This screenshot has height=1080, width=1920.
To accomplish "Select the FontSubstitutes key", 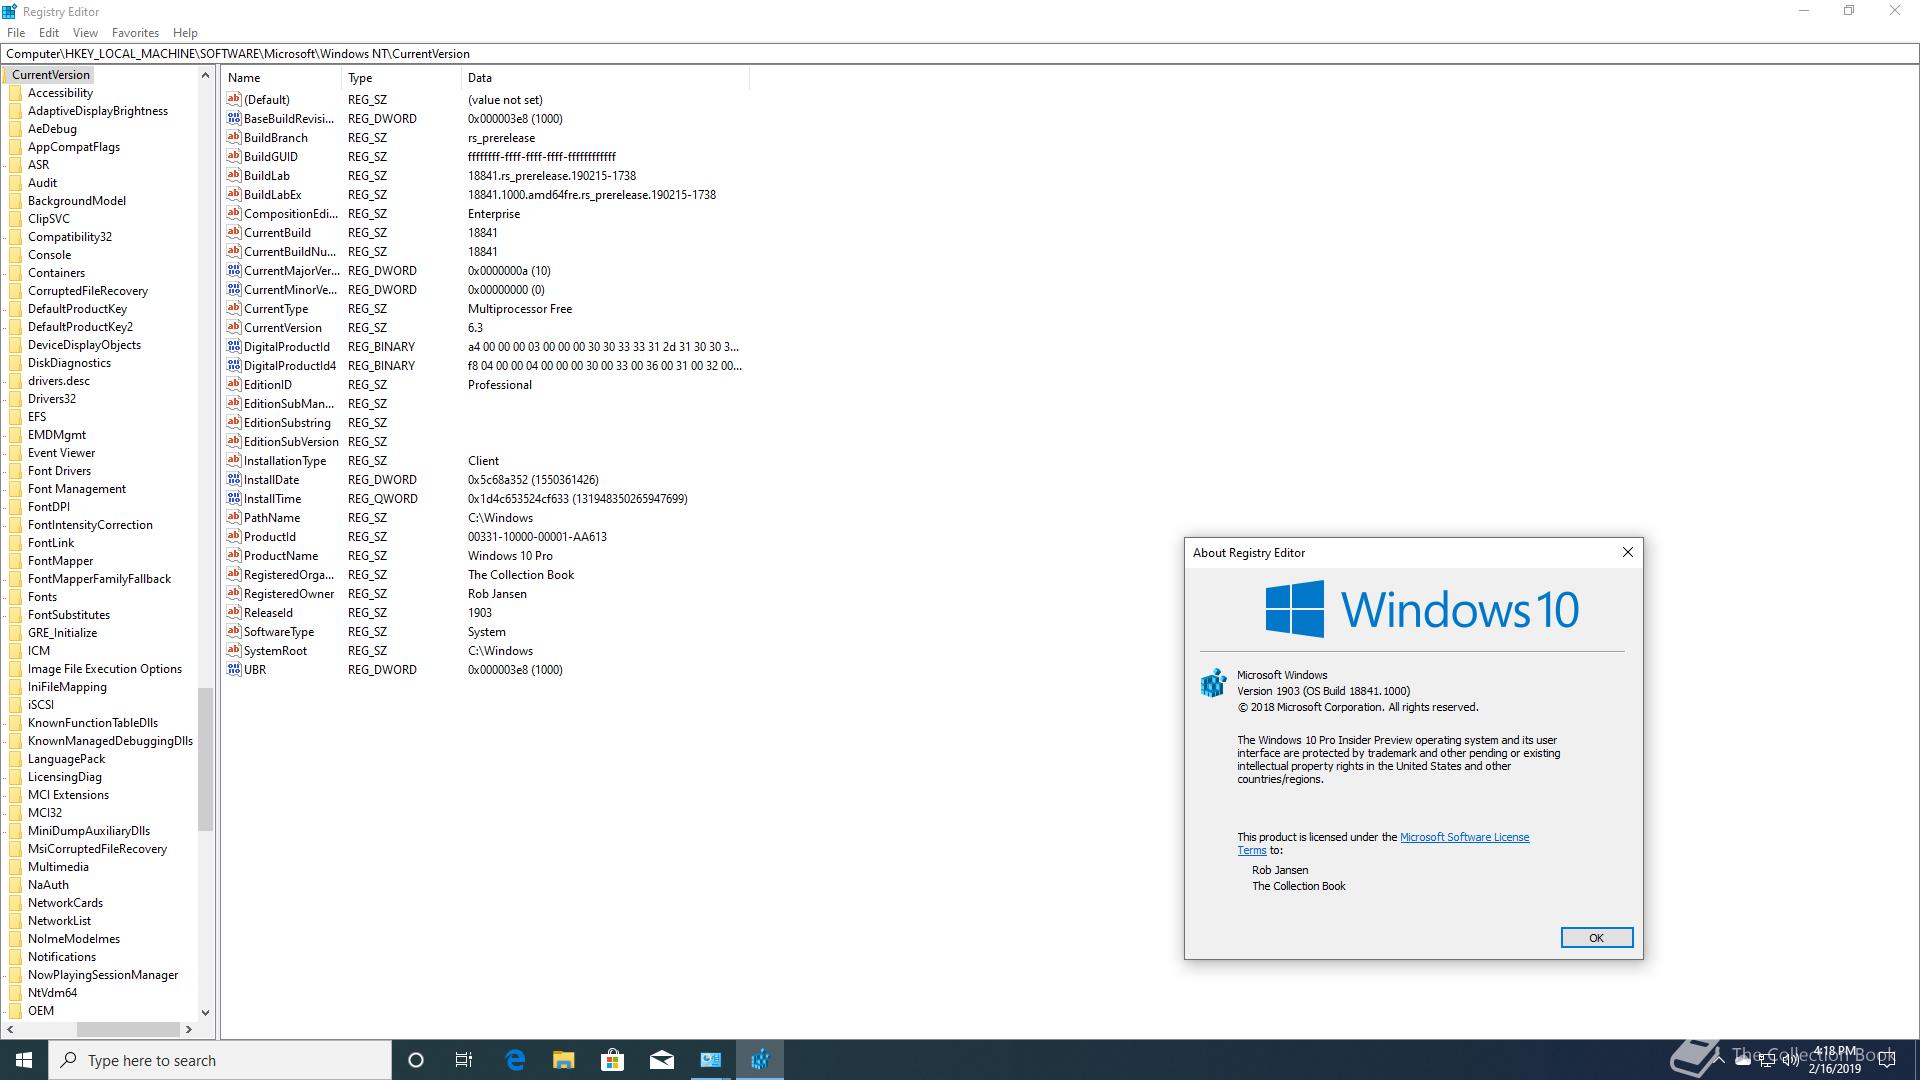I will [69, 615].
